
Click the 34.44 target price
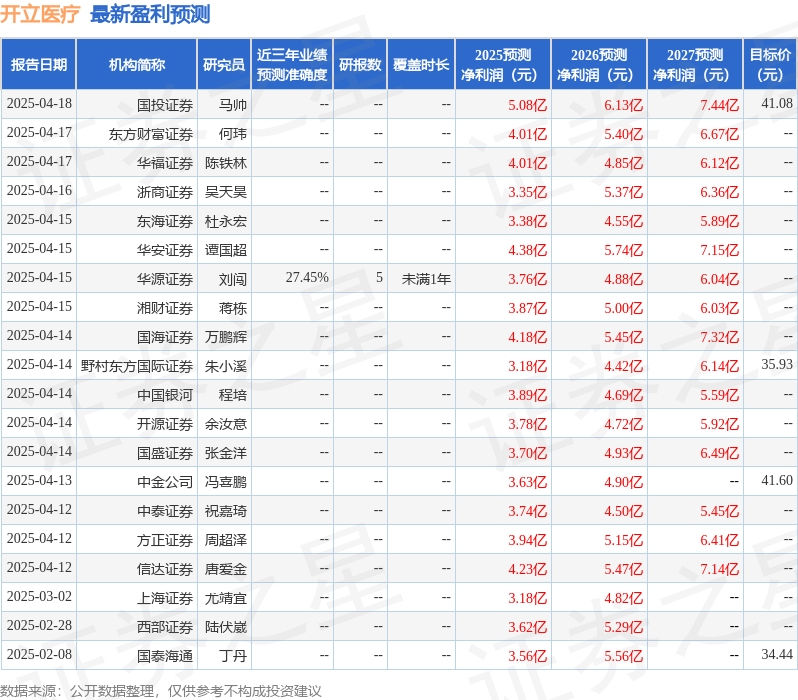pos(777,655)
